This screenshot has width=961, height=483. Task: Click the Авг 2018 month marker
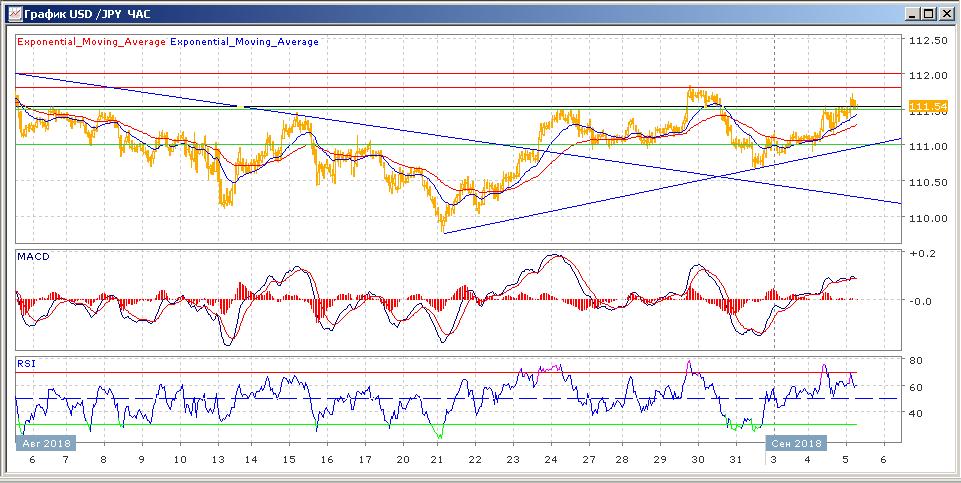tap(45, 443)
